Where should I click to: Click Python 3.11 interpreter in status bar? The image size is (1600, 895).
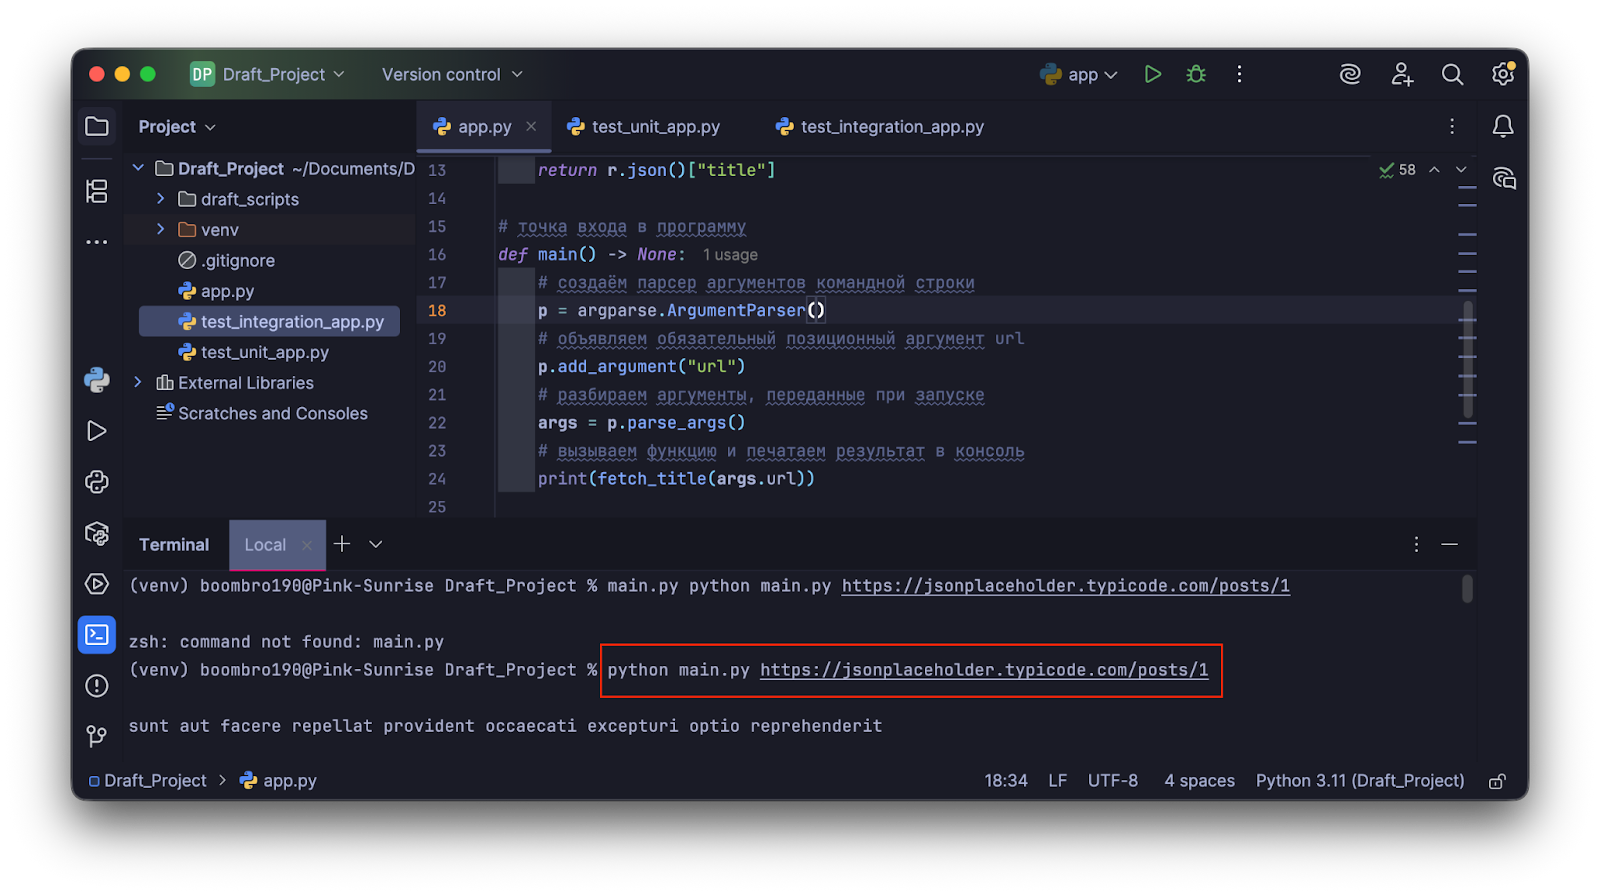[x=1359, y=781]
